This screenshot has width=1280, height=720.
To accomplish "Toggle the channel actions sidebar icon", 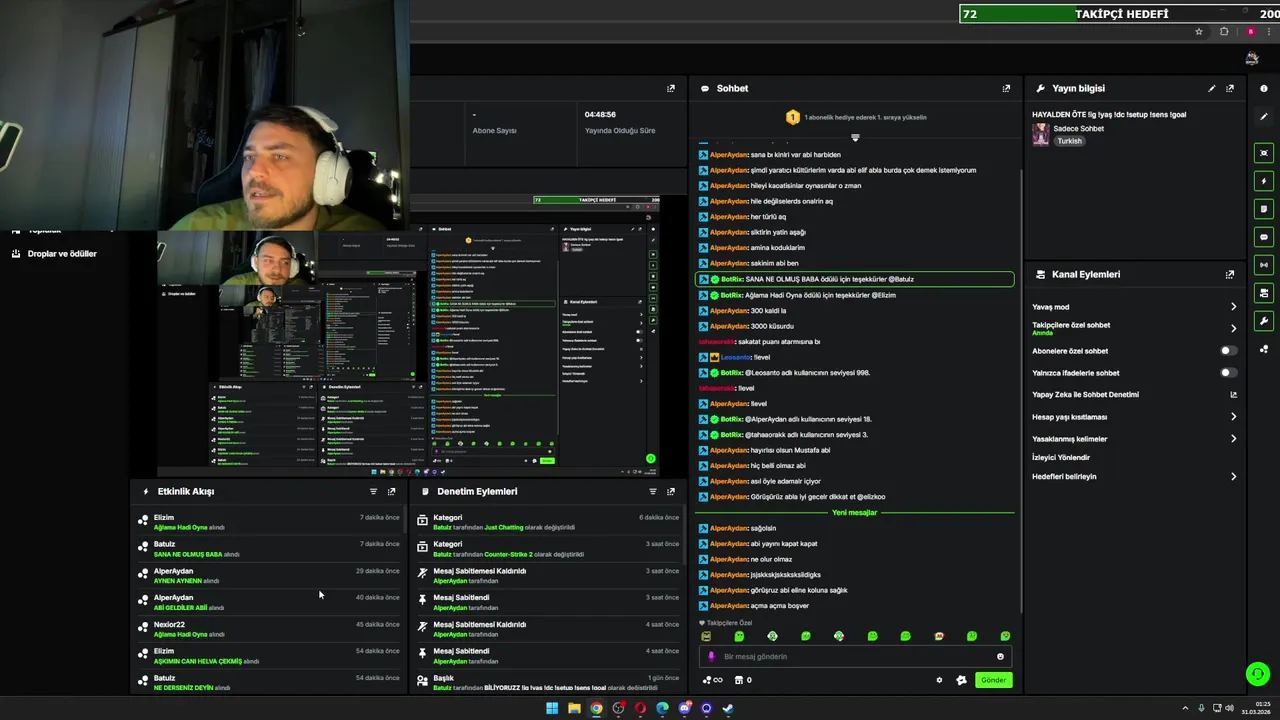I will click(x=1264, y=293).
